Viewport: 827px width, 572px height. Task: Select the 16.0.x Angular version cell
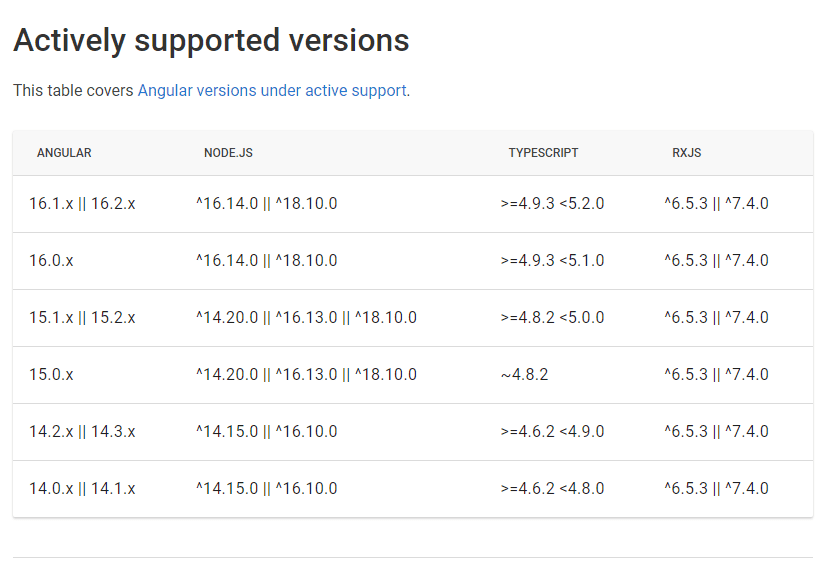tap(51, 261)
